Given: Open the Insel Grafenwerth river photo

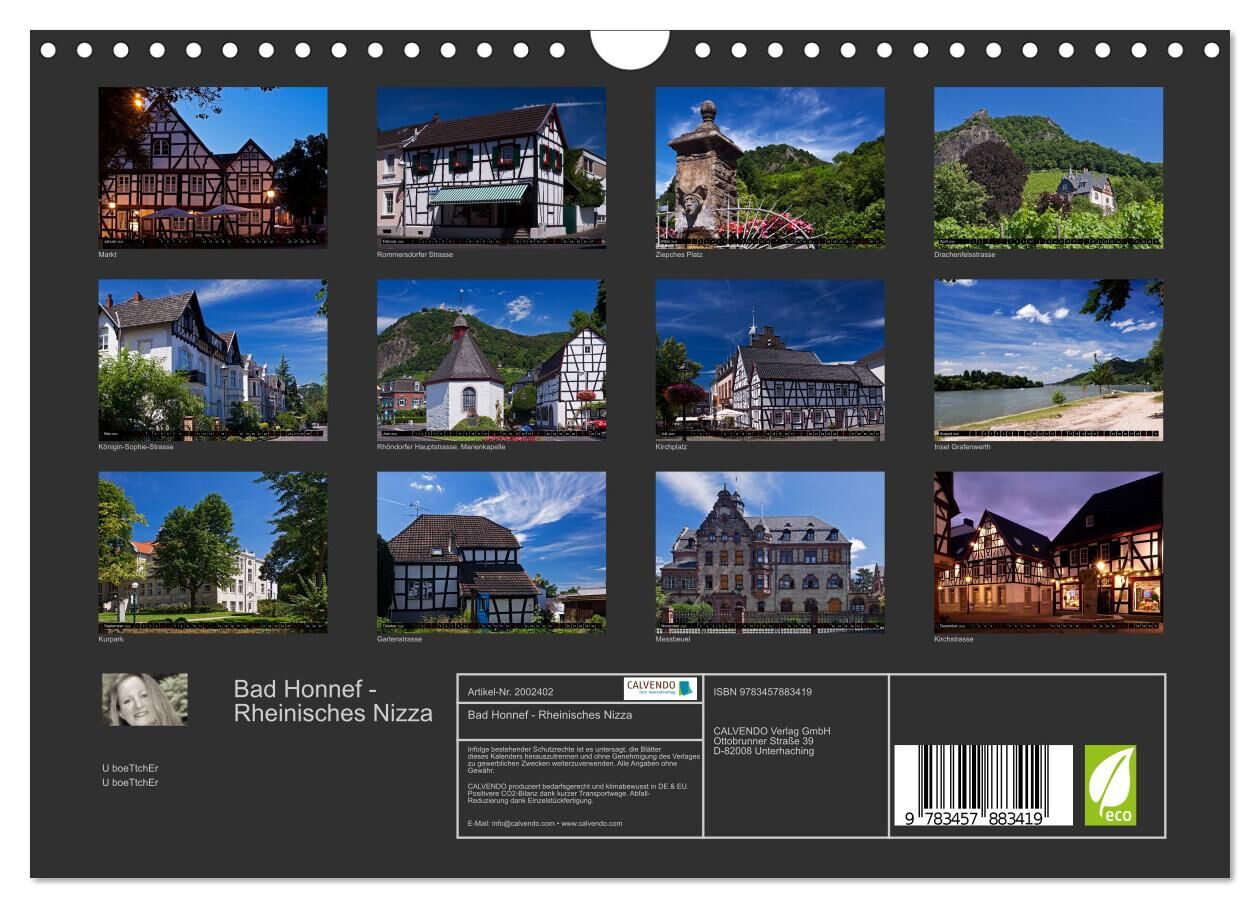Looking at the screenshot, I should 1048,359.
